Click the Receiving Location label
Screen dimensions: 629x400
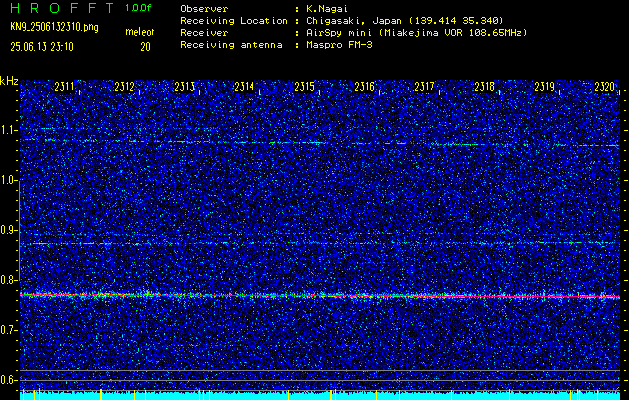234,21
